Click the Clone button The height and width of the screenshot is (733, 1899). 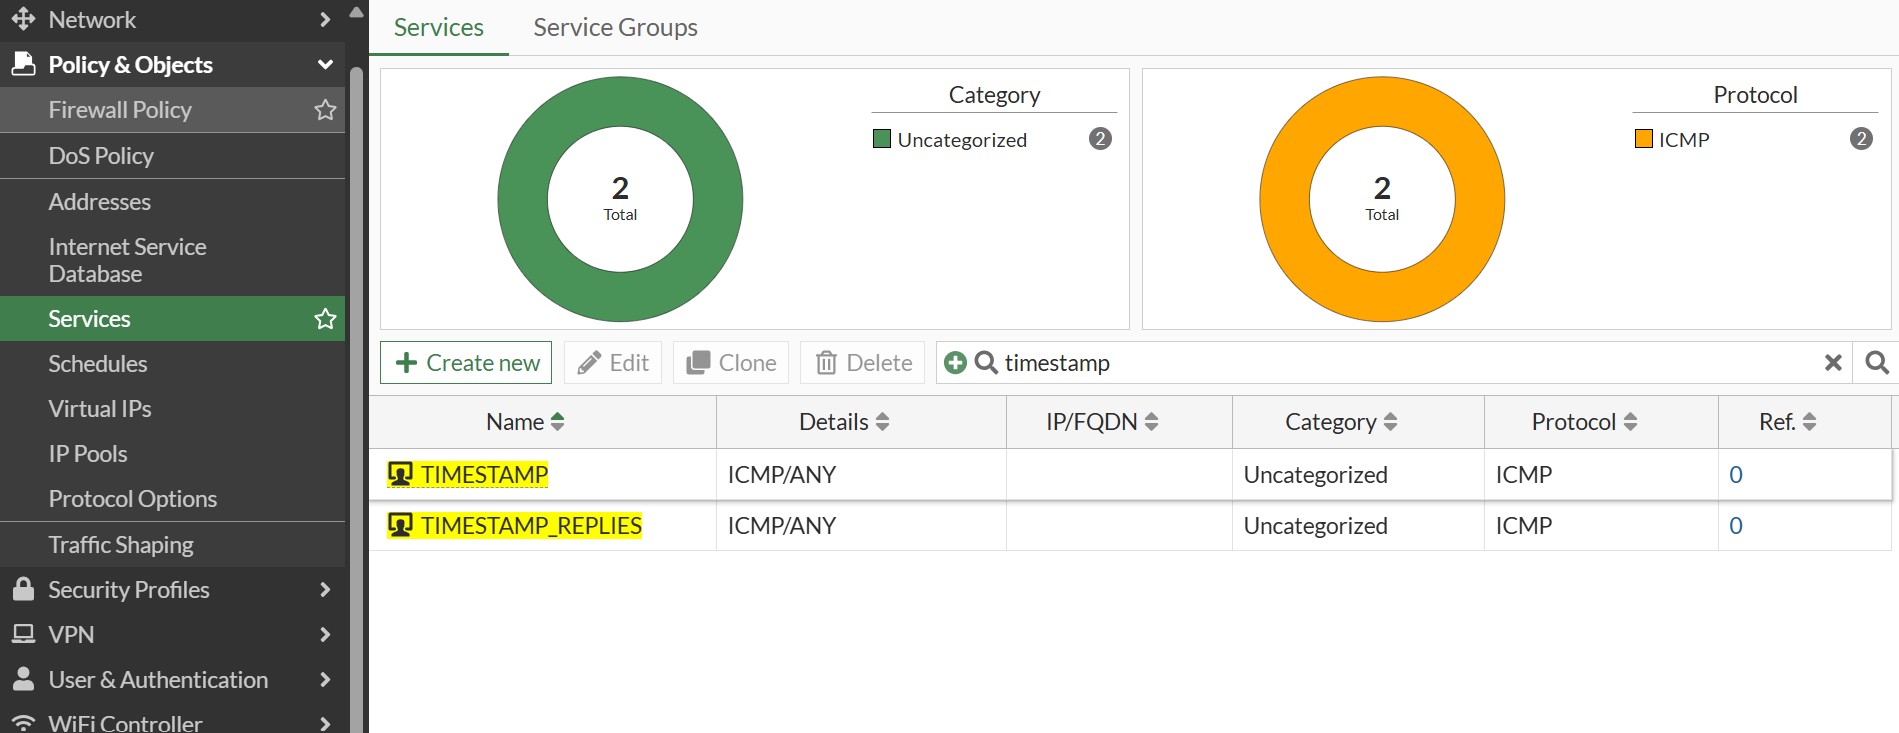pyautogui.click(x=731, y=363)
